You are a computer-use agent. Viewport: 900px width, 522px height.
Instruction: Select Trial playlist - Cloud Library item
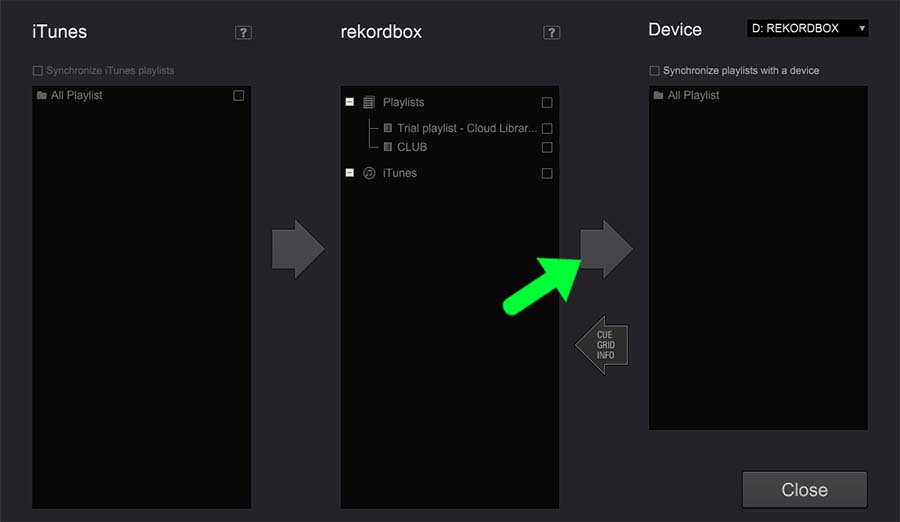click(467, 128)
